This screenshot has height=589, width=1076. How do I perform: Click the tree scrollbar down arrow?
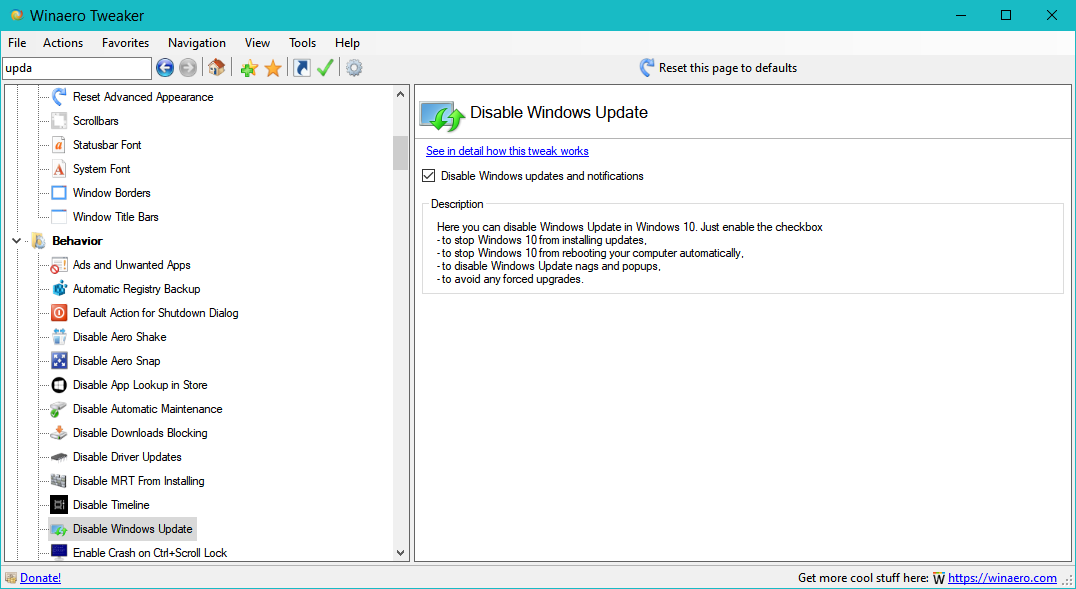coord(401,553)
